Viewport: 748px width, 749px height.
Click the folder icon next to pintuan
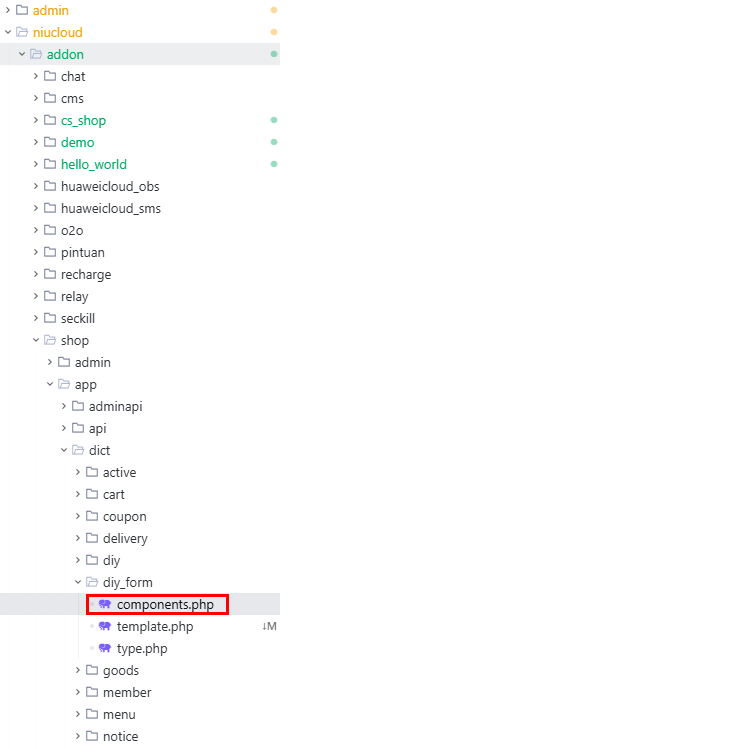[50, 252]
